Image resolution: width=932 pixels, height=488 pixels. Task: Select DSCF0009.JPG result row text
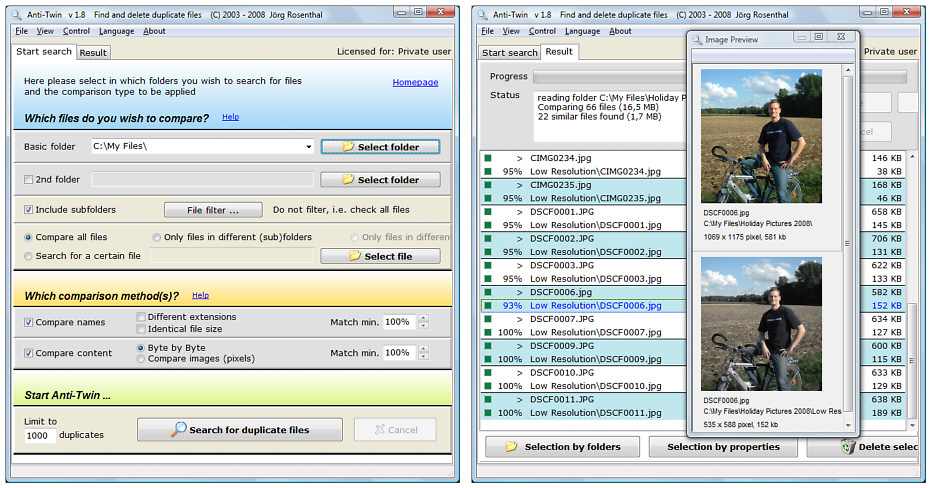[x=562, y=345]
